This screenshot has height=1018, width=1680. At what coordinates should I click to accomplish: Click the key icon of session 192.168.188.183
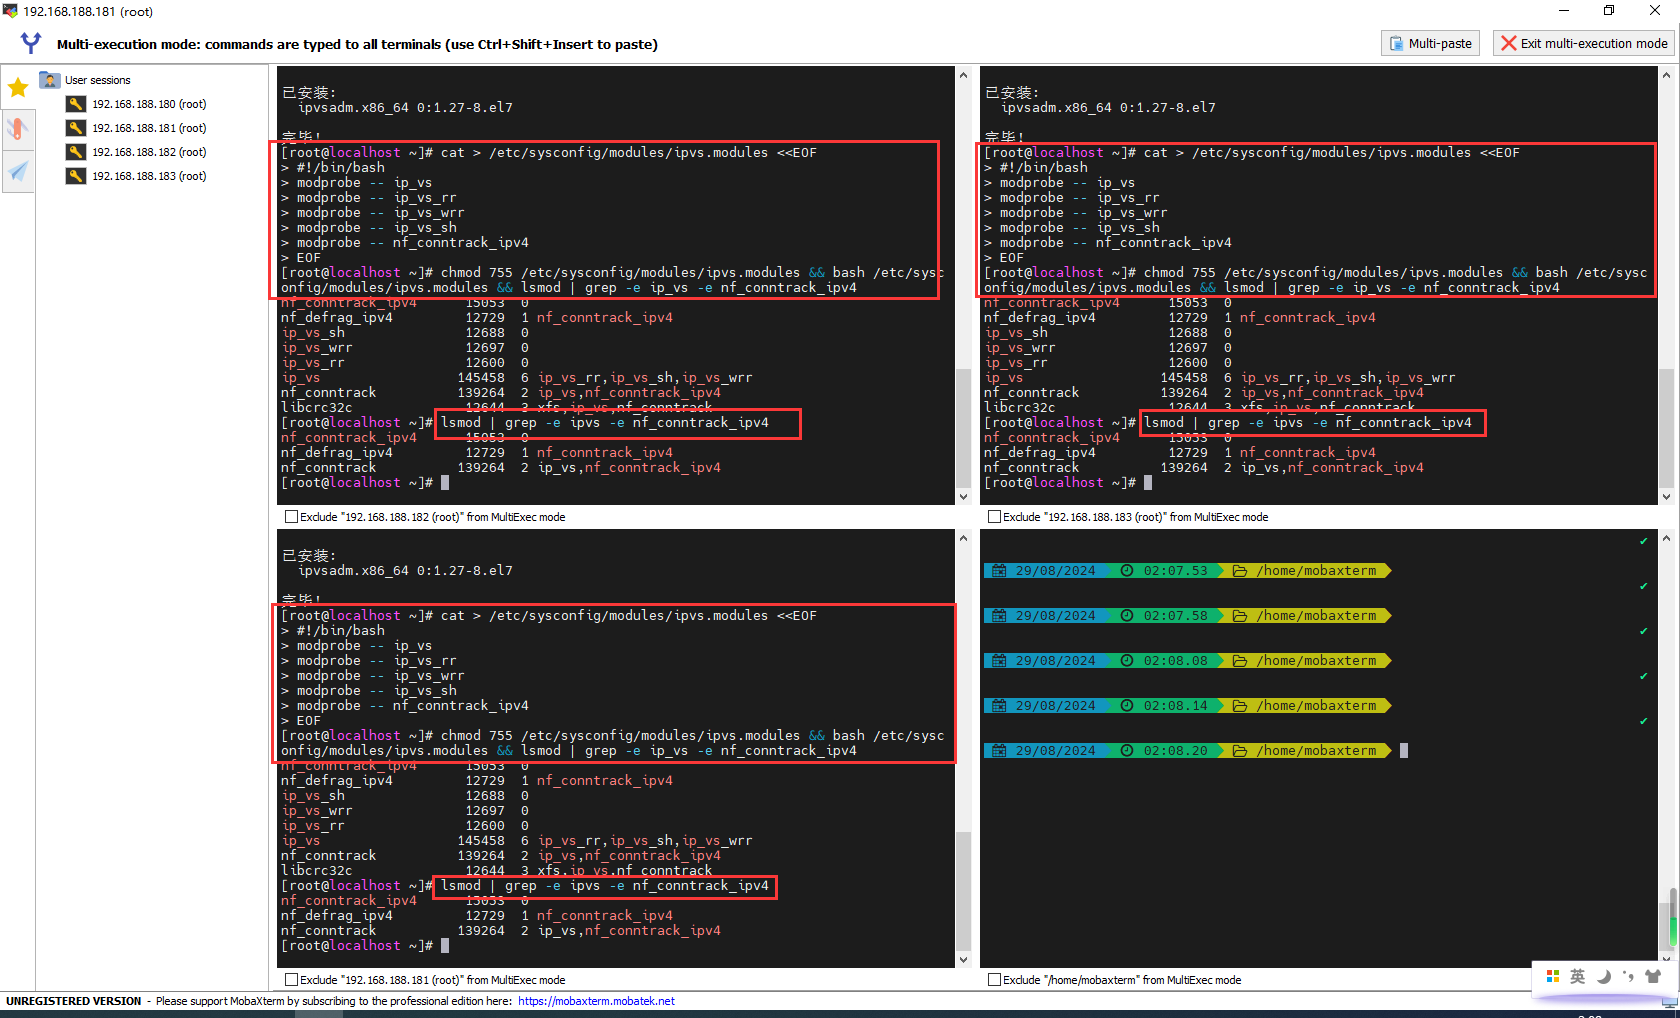pyautogui.click(x=76, y=176)
